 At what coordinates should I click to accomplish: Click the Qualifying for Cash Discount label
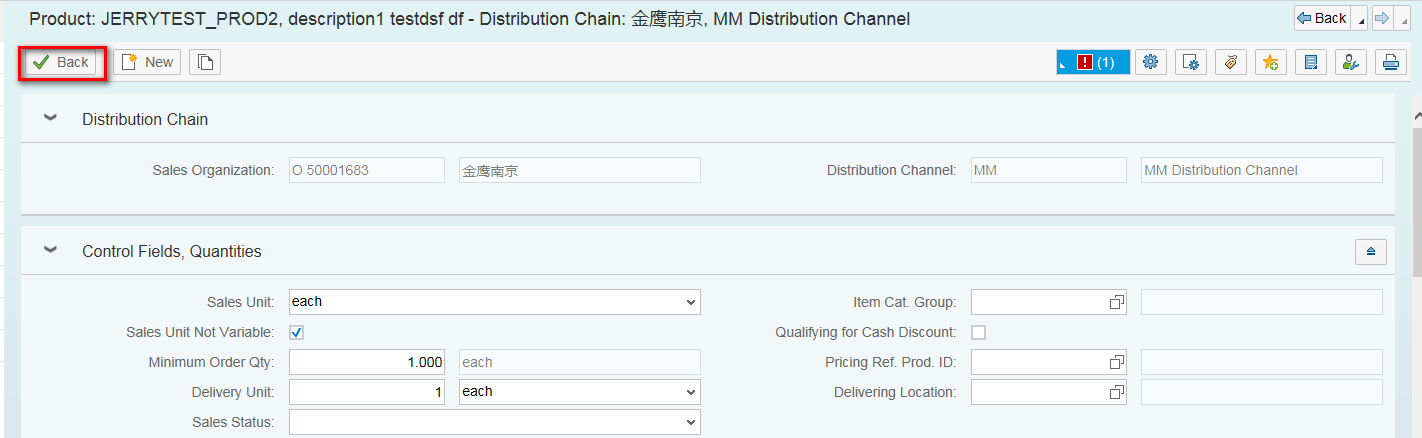[x=866, y=332]
